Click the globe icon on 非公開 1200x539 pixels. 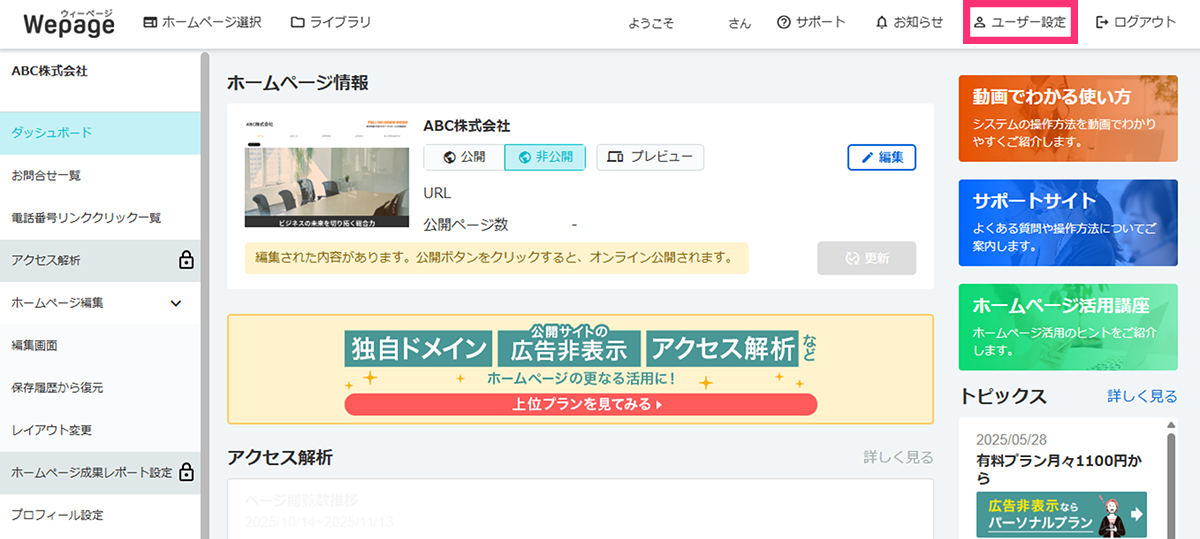tap(525, 157)
